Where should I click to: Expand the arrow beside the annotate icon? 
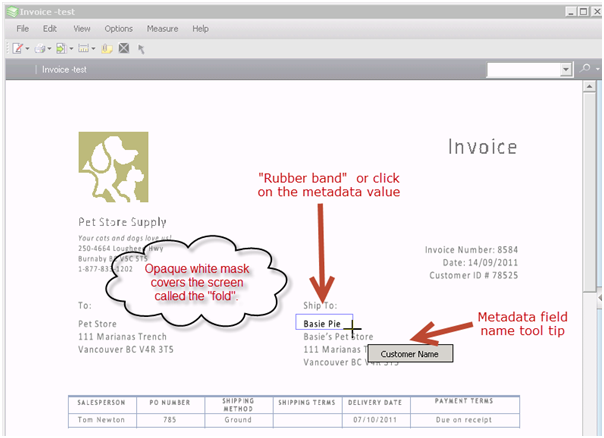(27, 49)
